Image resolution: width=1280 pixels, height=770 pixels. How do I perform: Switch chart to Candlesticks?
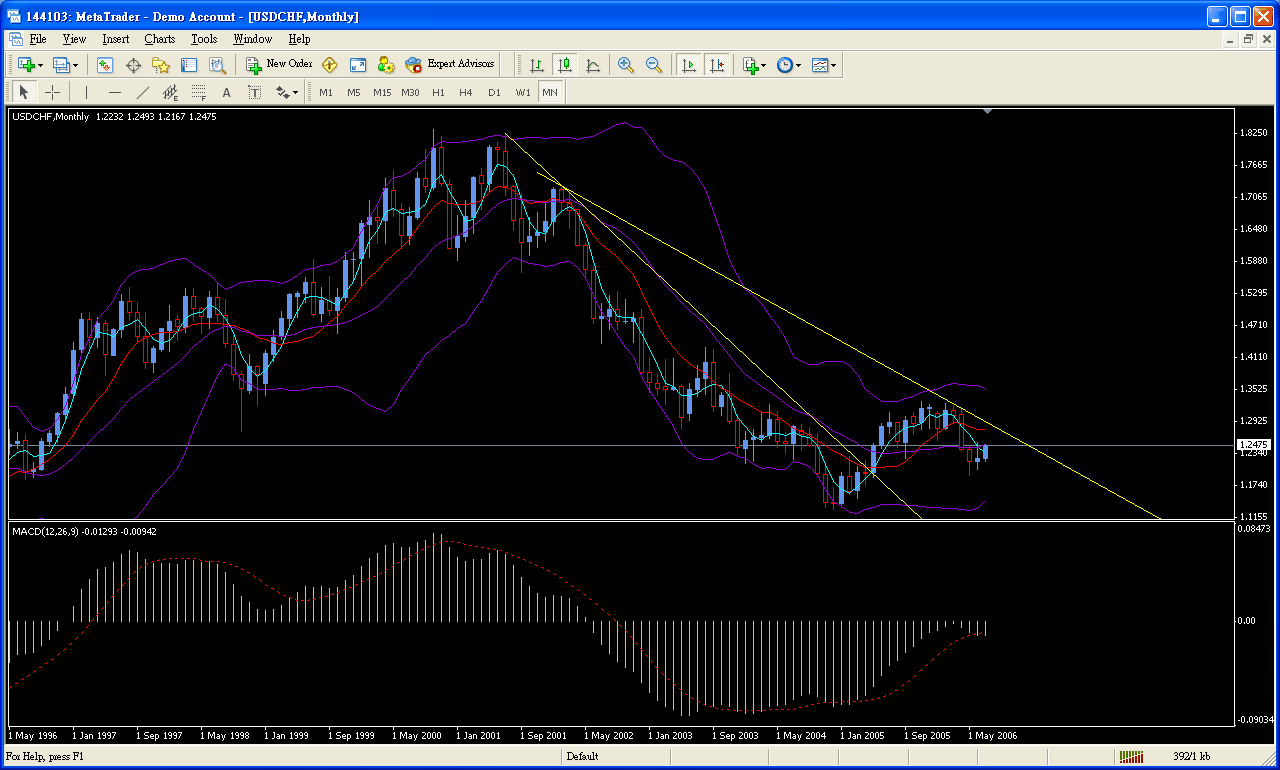tap(565, 65)
